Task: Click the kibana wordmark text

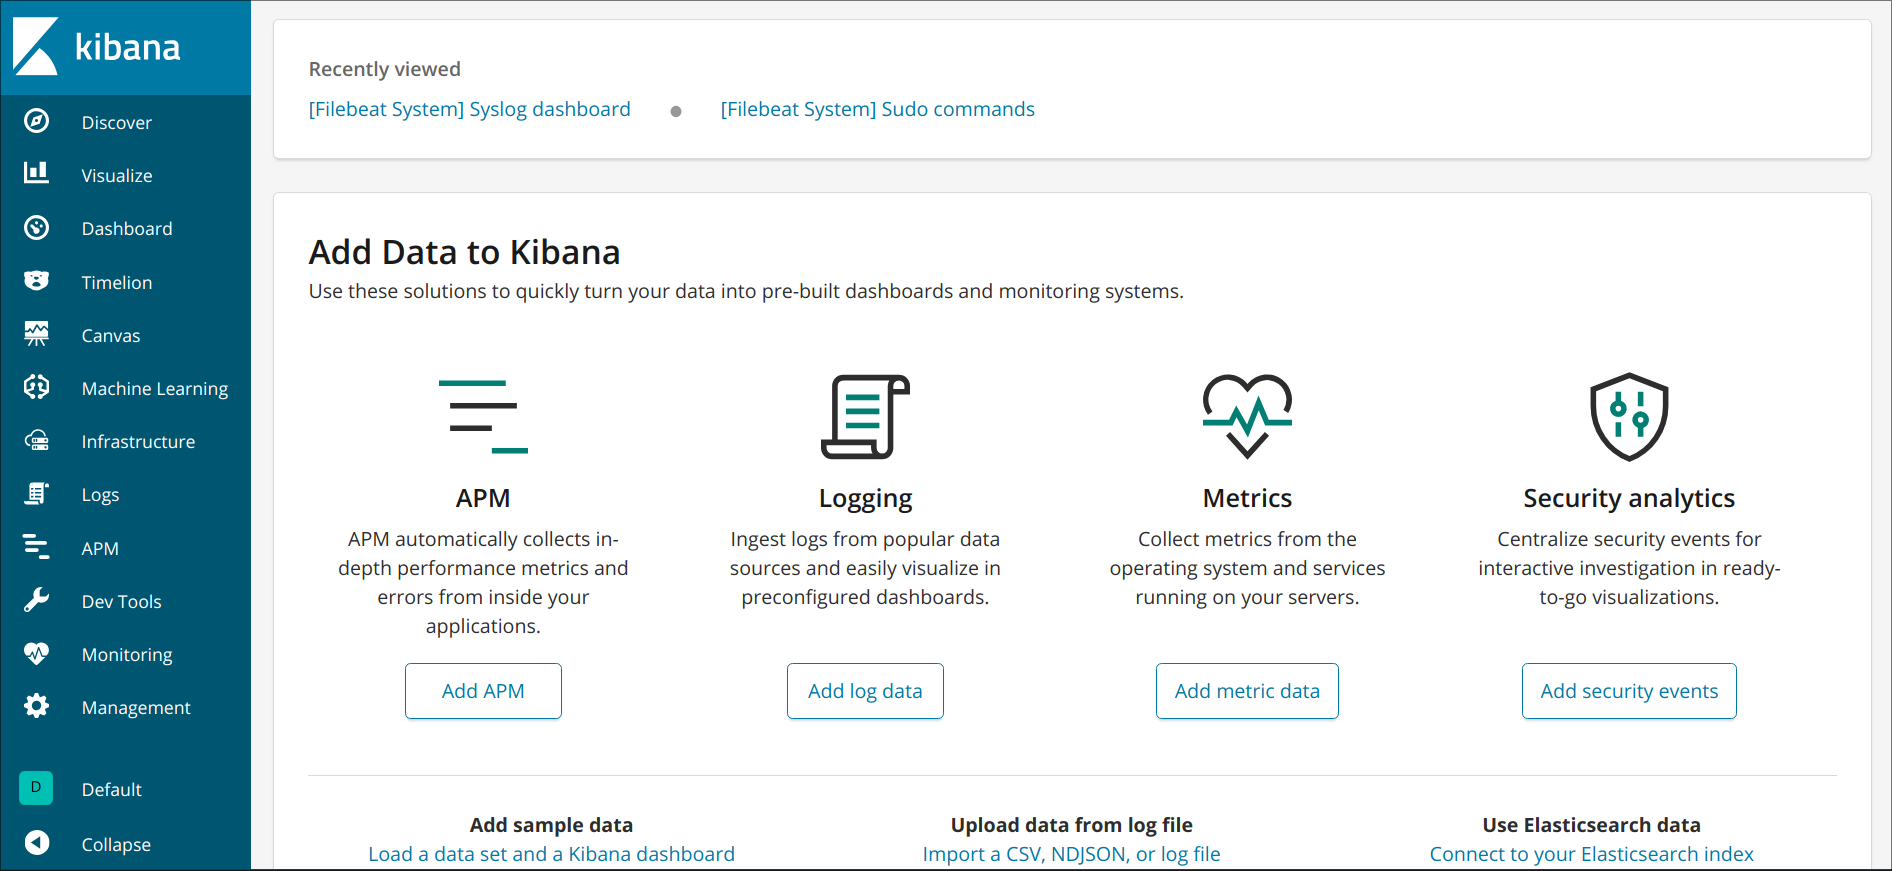Action: 128,47
